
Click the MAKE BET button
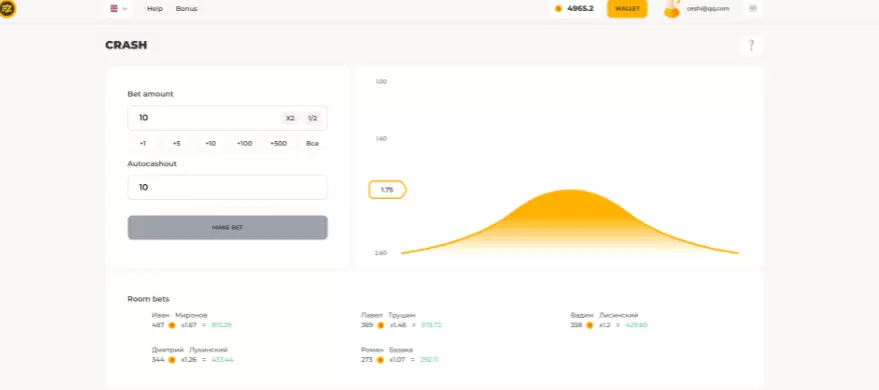click(x=227, y=228)
